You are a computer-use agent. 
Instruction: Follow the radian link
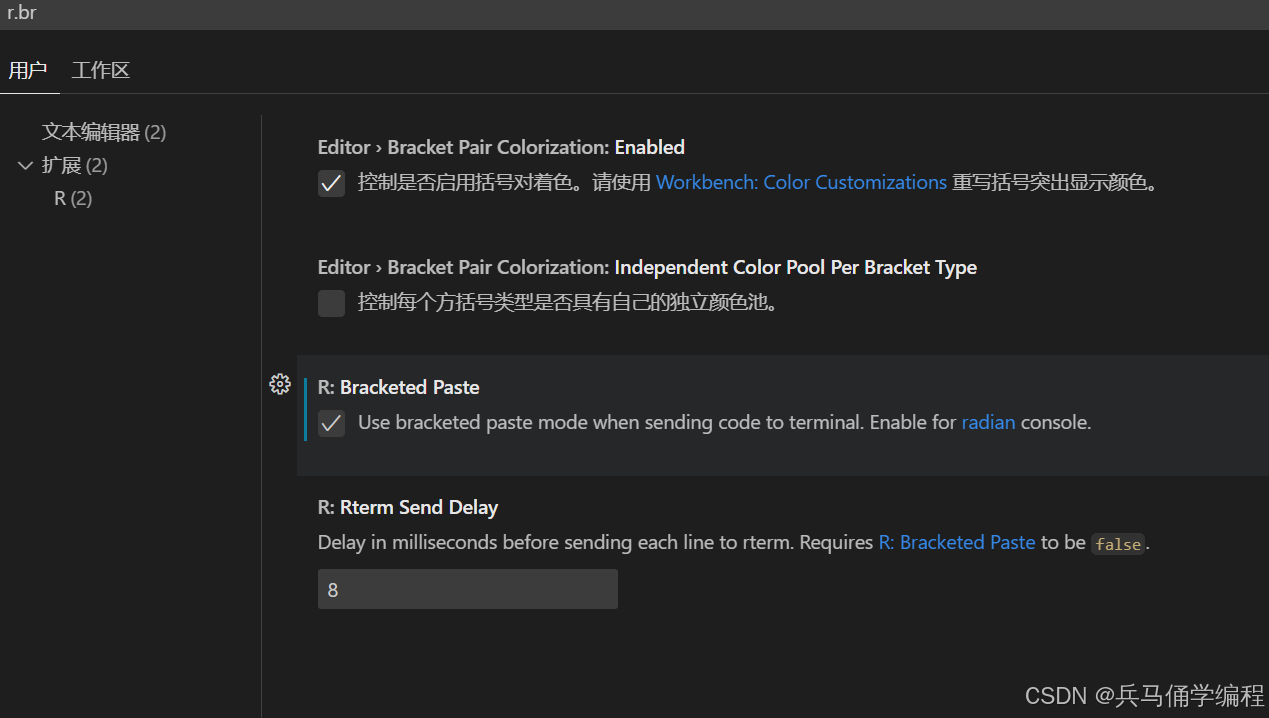pos(988,423)
